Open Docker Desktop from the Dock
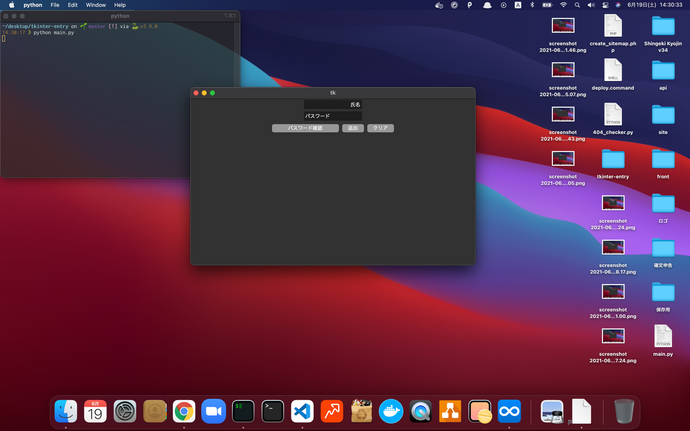This screenshot has width=690, height=431. 391,411
